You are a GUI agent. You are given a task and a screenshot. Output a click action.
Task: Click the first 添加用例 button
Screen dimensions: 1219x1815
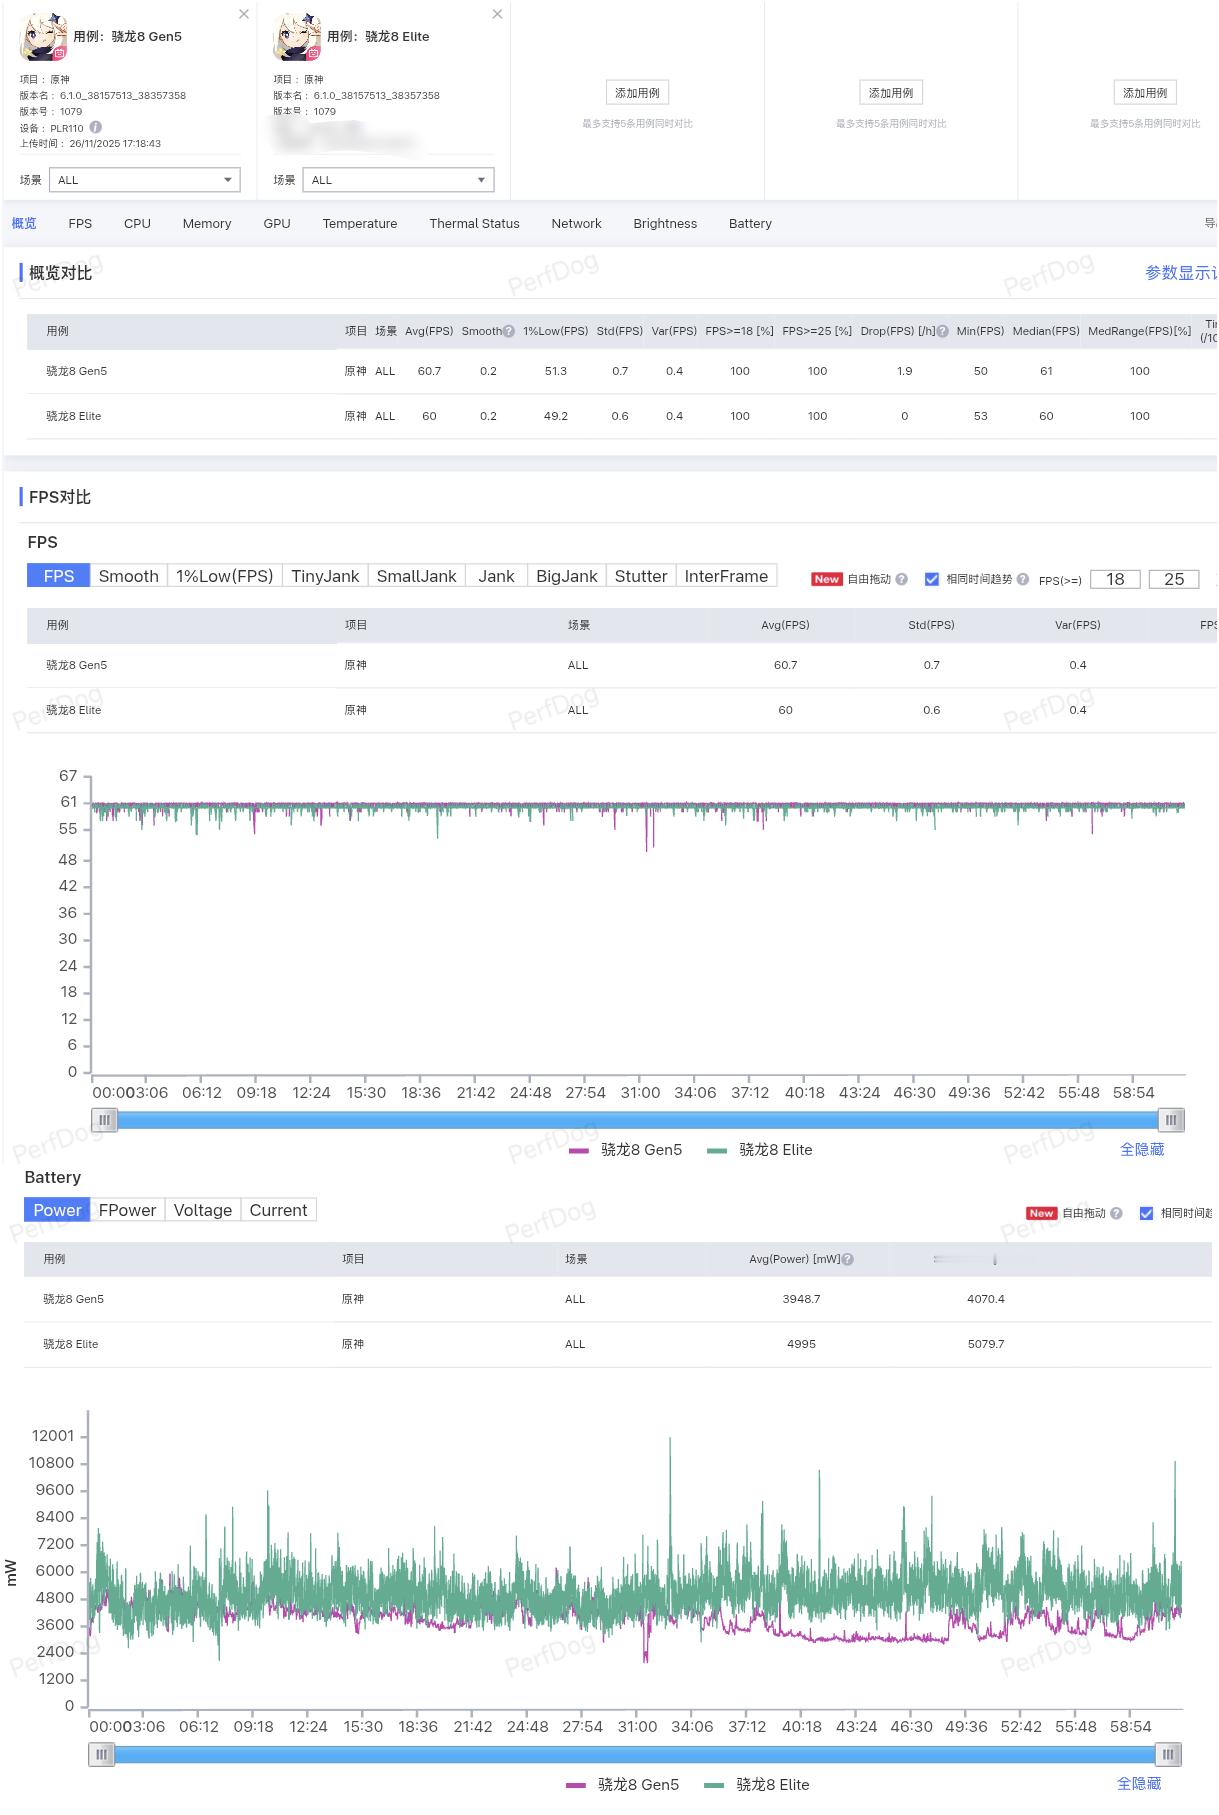click(x=637, y=93)
